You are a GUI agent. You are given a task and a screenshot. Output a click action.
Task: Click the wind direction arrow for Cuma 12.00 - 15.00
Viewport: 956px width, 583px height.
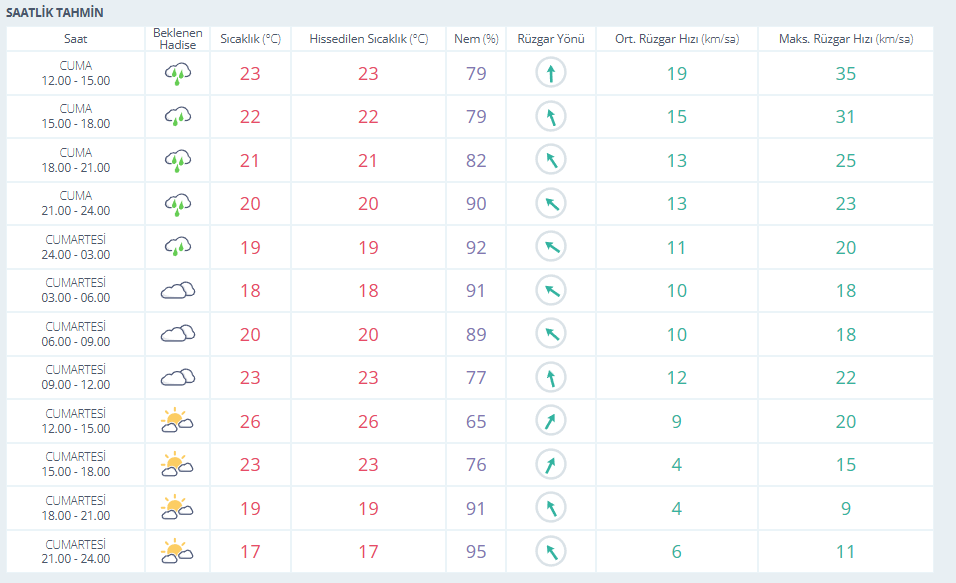[x=550, y=73]
